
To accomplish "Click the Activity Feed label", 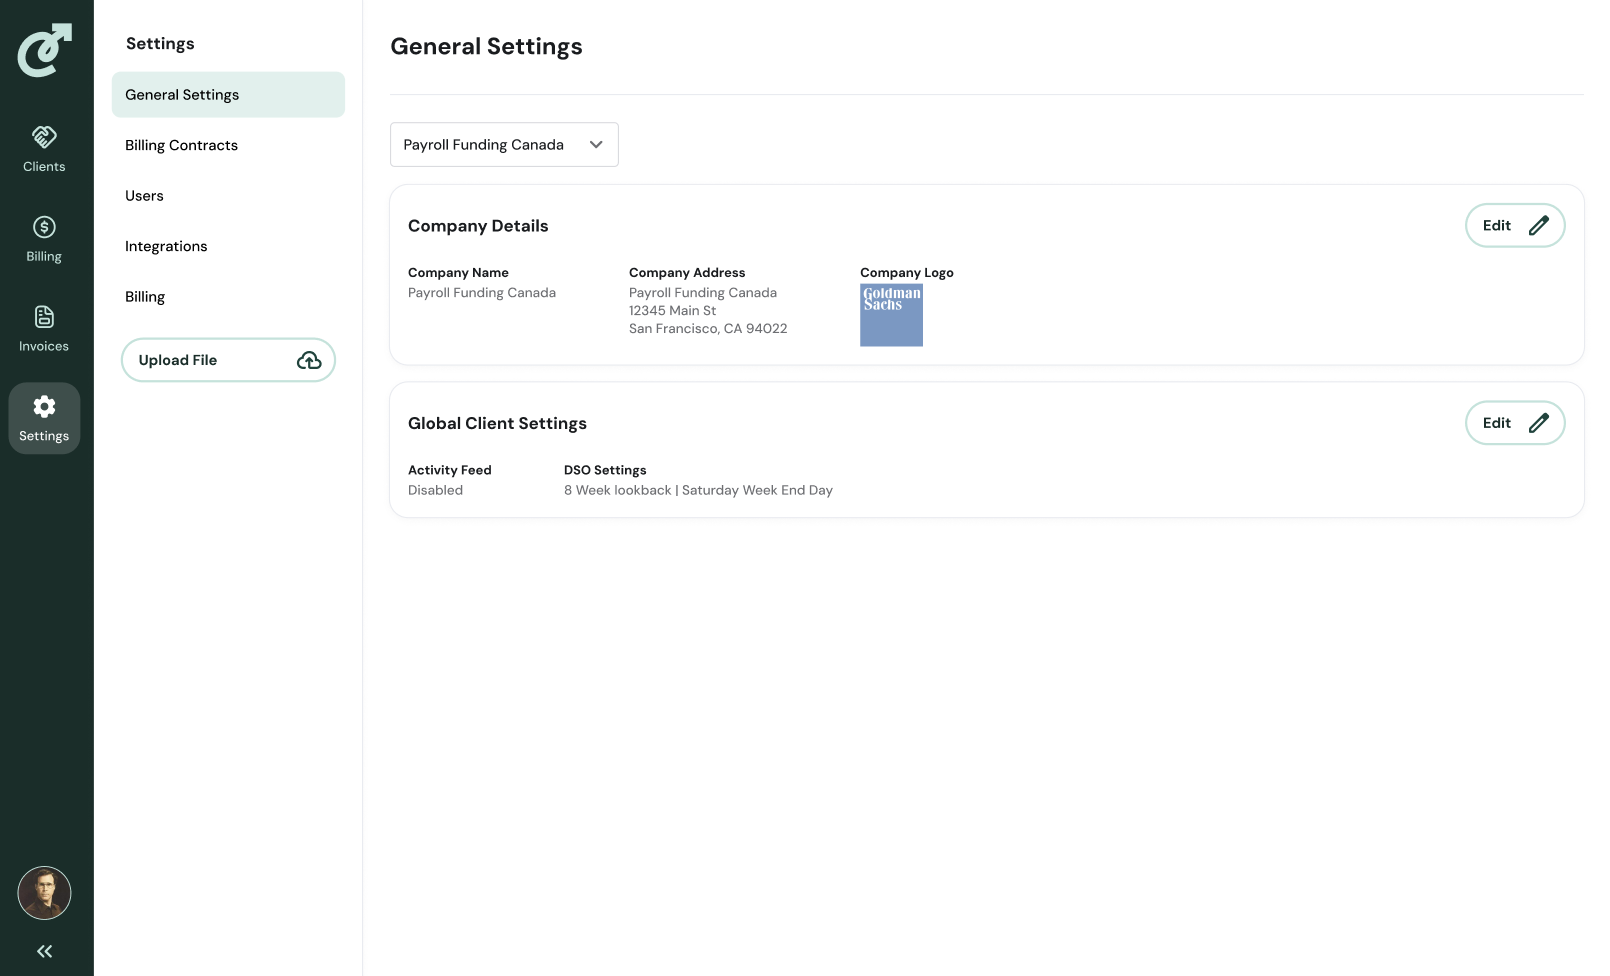I will 450,470.
